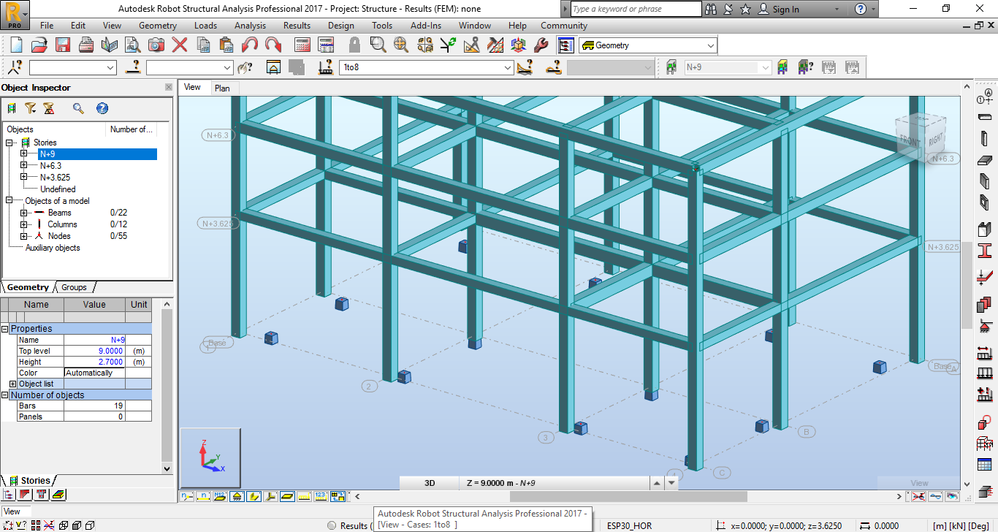Toggle node numbers display
This screenshot has height=532, width=998.
[x=186, y=496]
